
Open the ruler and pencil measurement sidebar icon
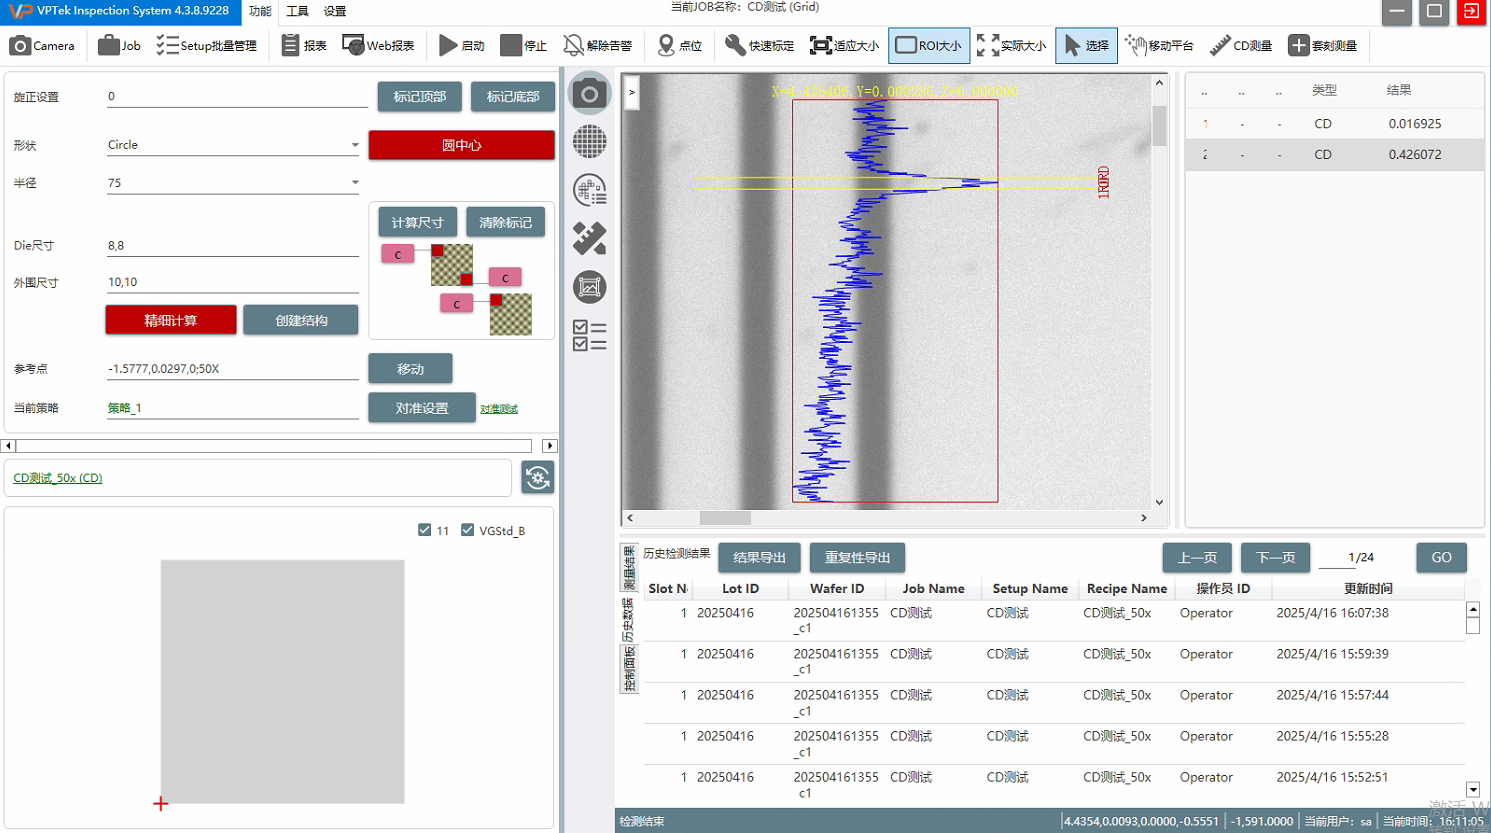(x=589, y=238)
